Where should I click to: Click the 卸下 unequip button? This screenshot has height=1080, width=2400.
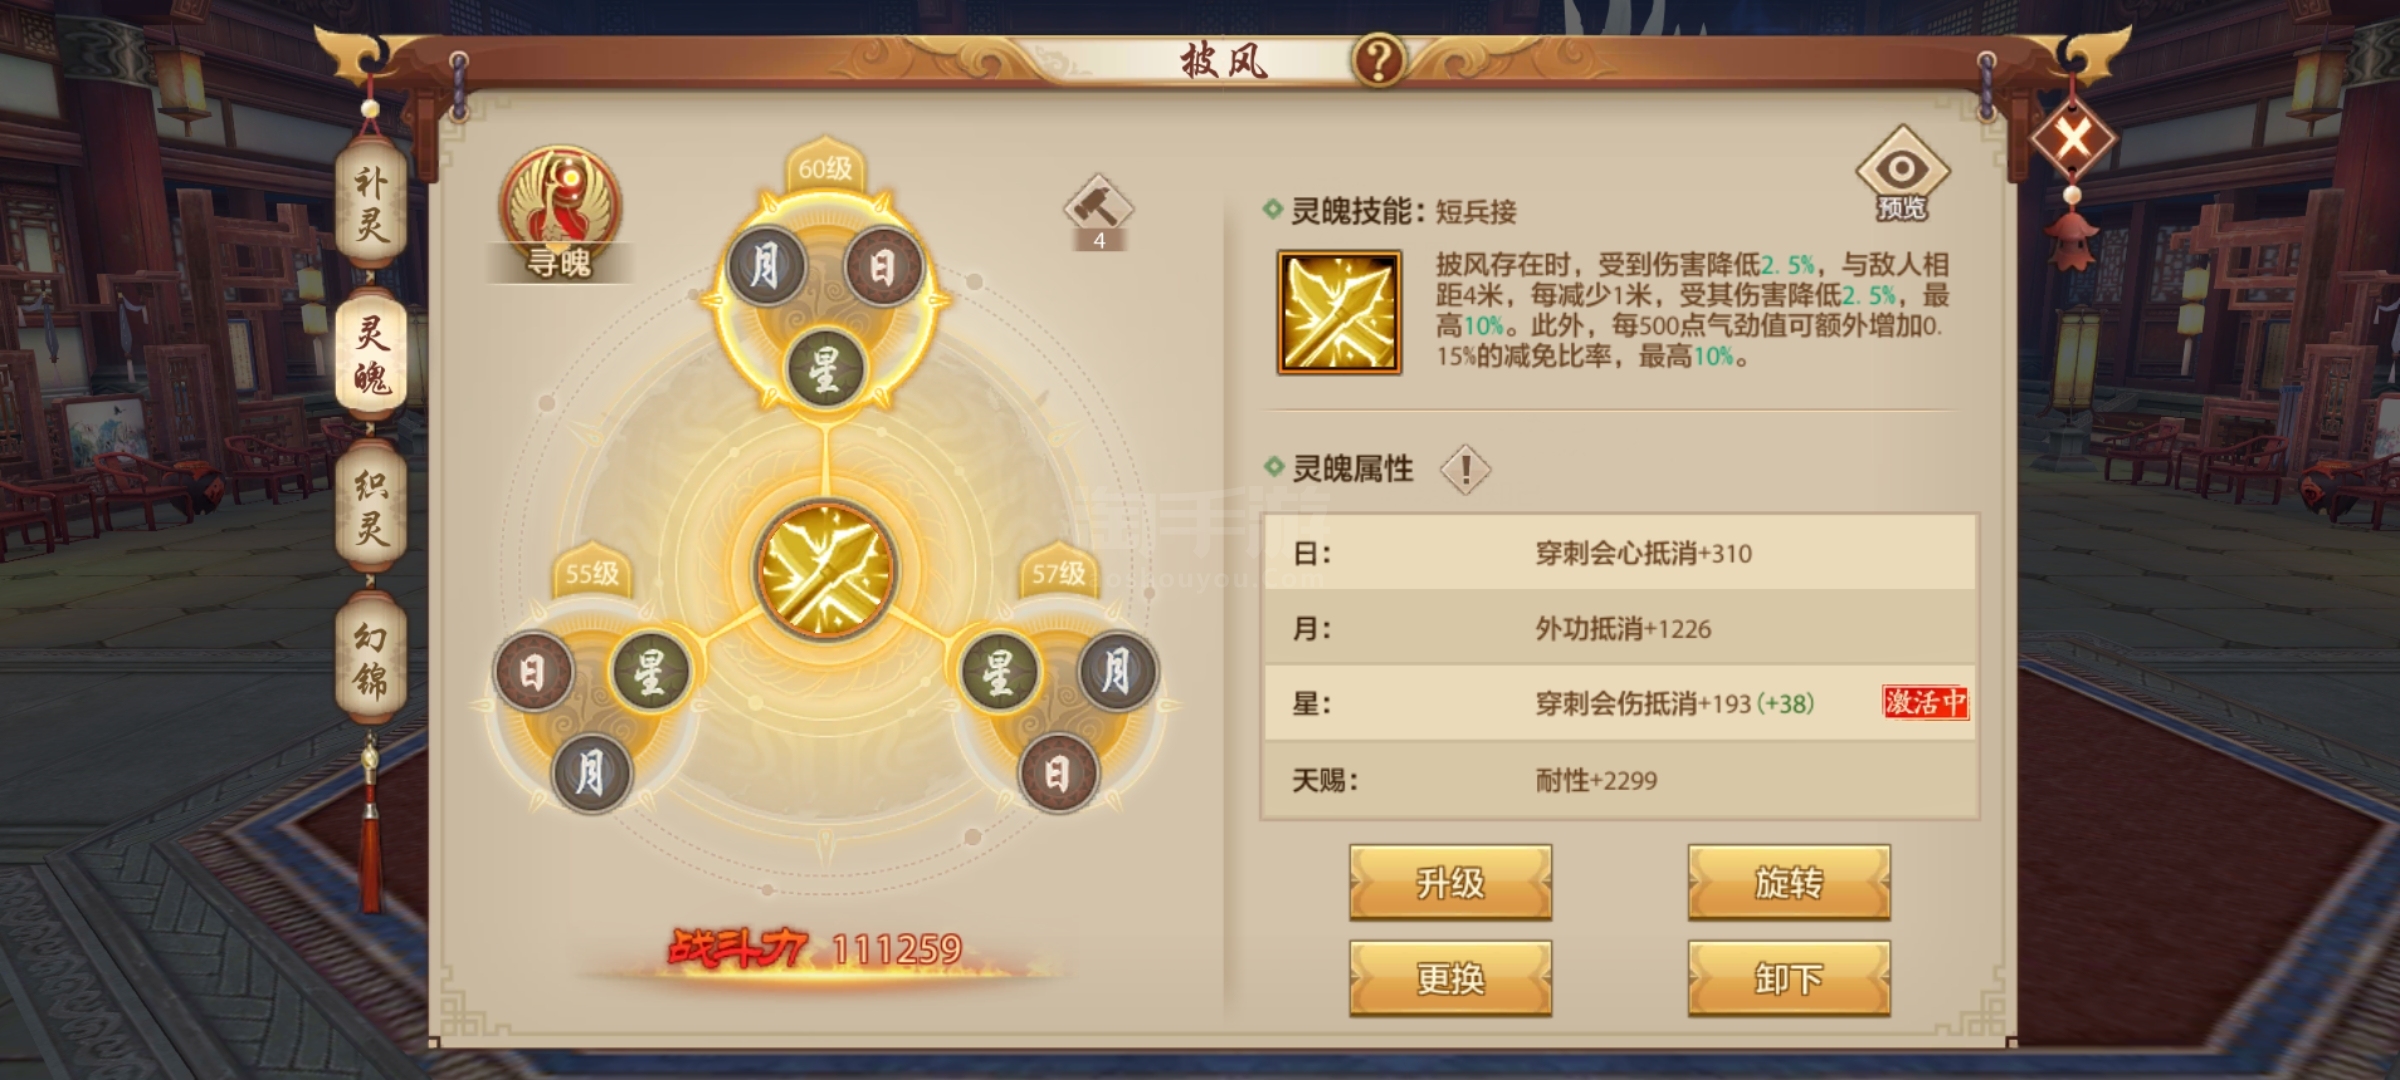pyautogui.click(x=1789, y=978)
